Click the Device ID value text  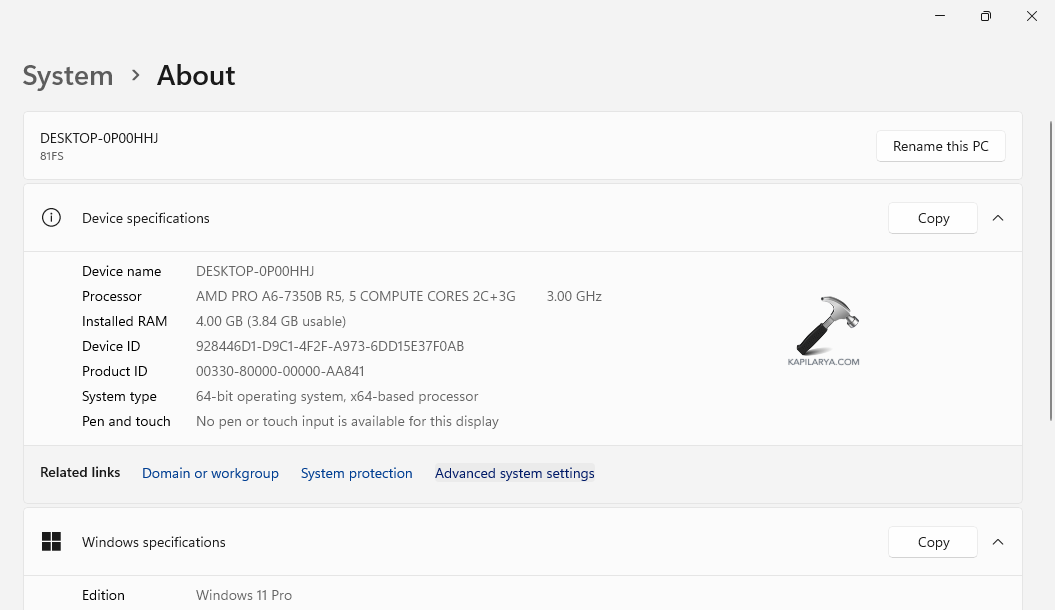(x=330, y=346)
